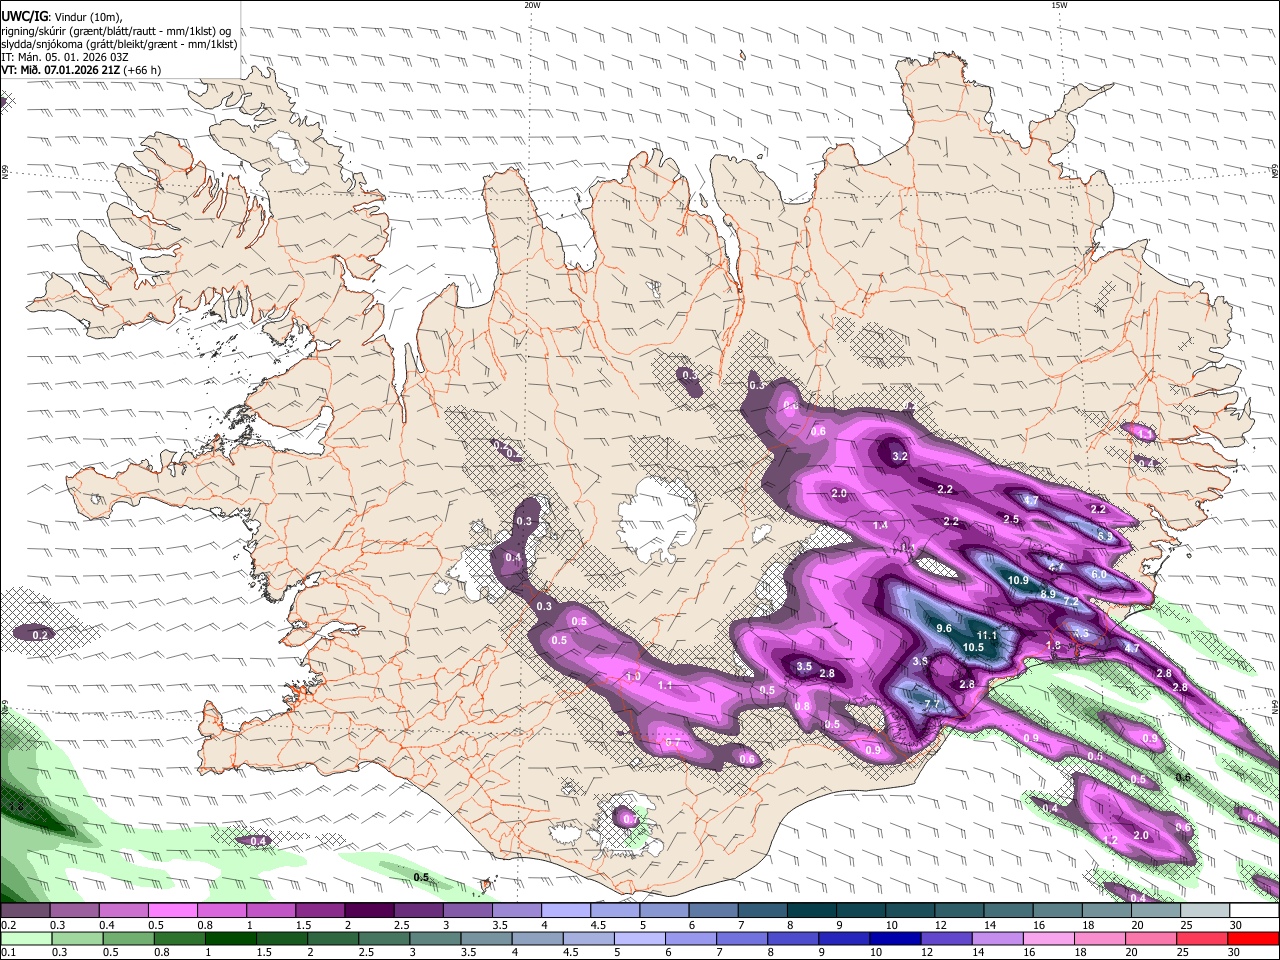Click the '0.1' label in the lower legend
This screenshot has height=960, width=1280.
(8, 953)
